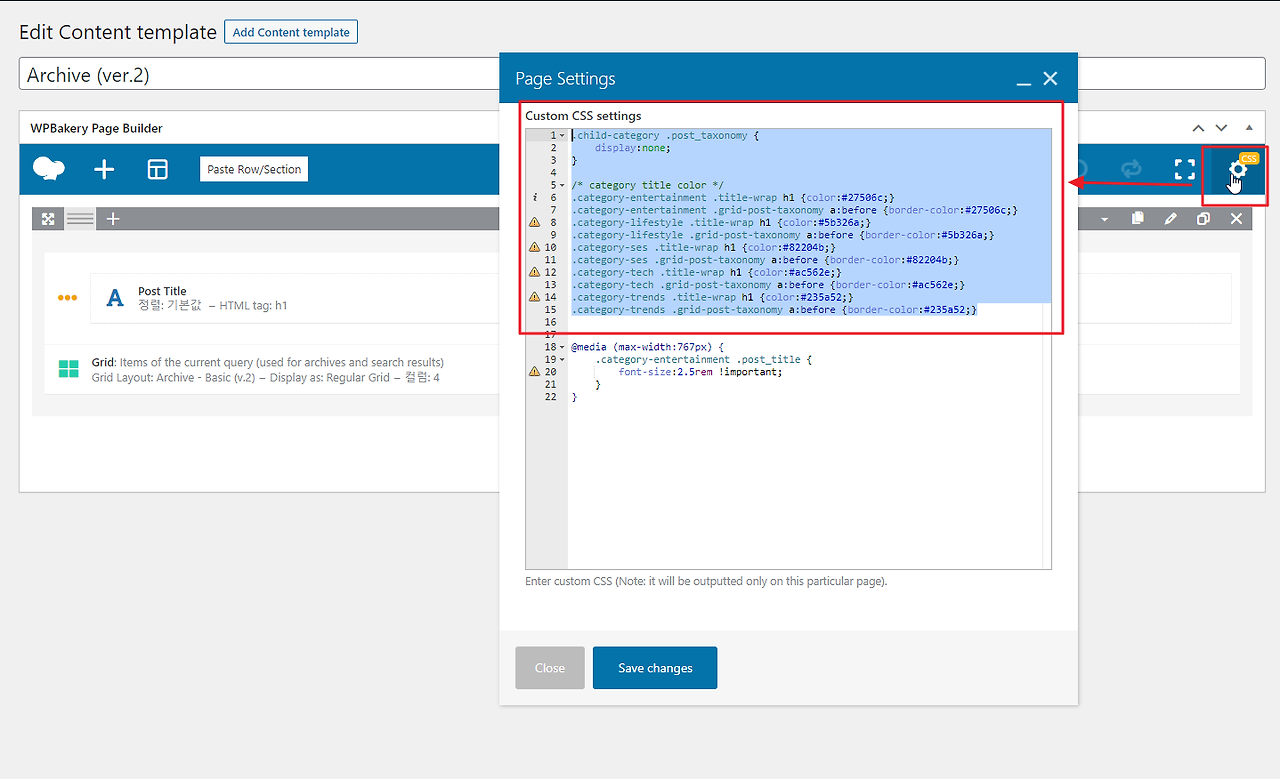Add a new element with the toolbar plus
This screenshot has height=779, width=1280.
tap(104, 169)
